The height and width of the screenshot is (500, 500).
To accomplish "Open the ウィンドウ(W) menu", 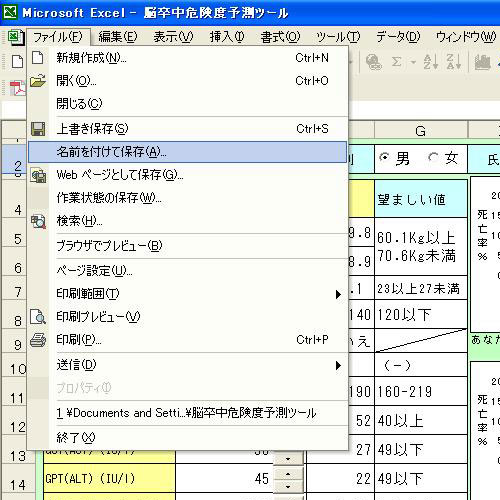I will tap(466, 37).
